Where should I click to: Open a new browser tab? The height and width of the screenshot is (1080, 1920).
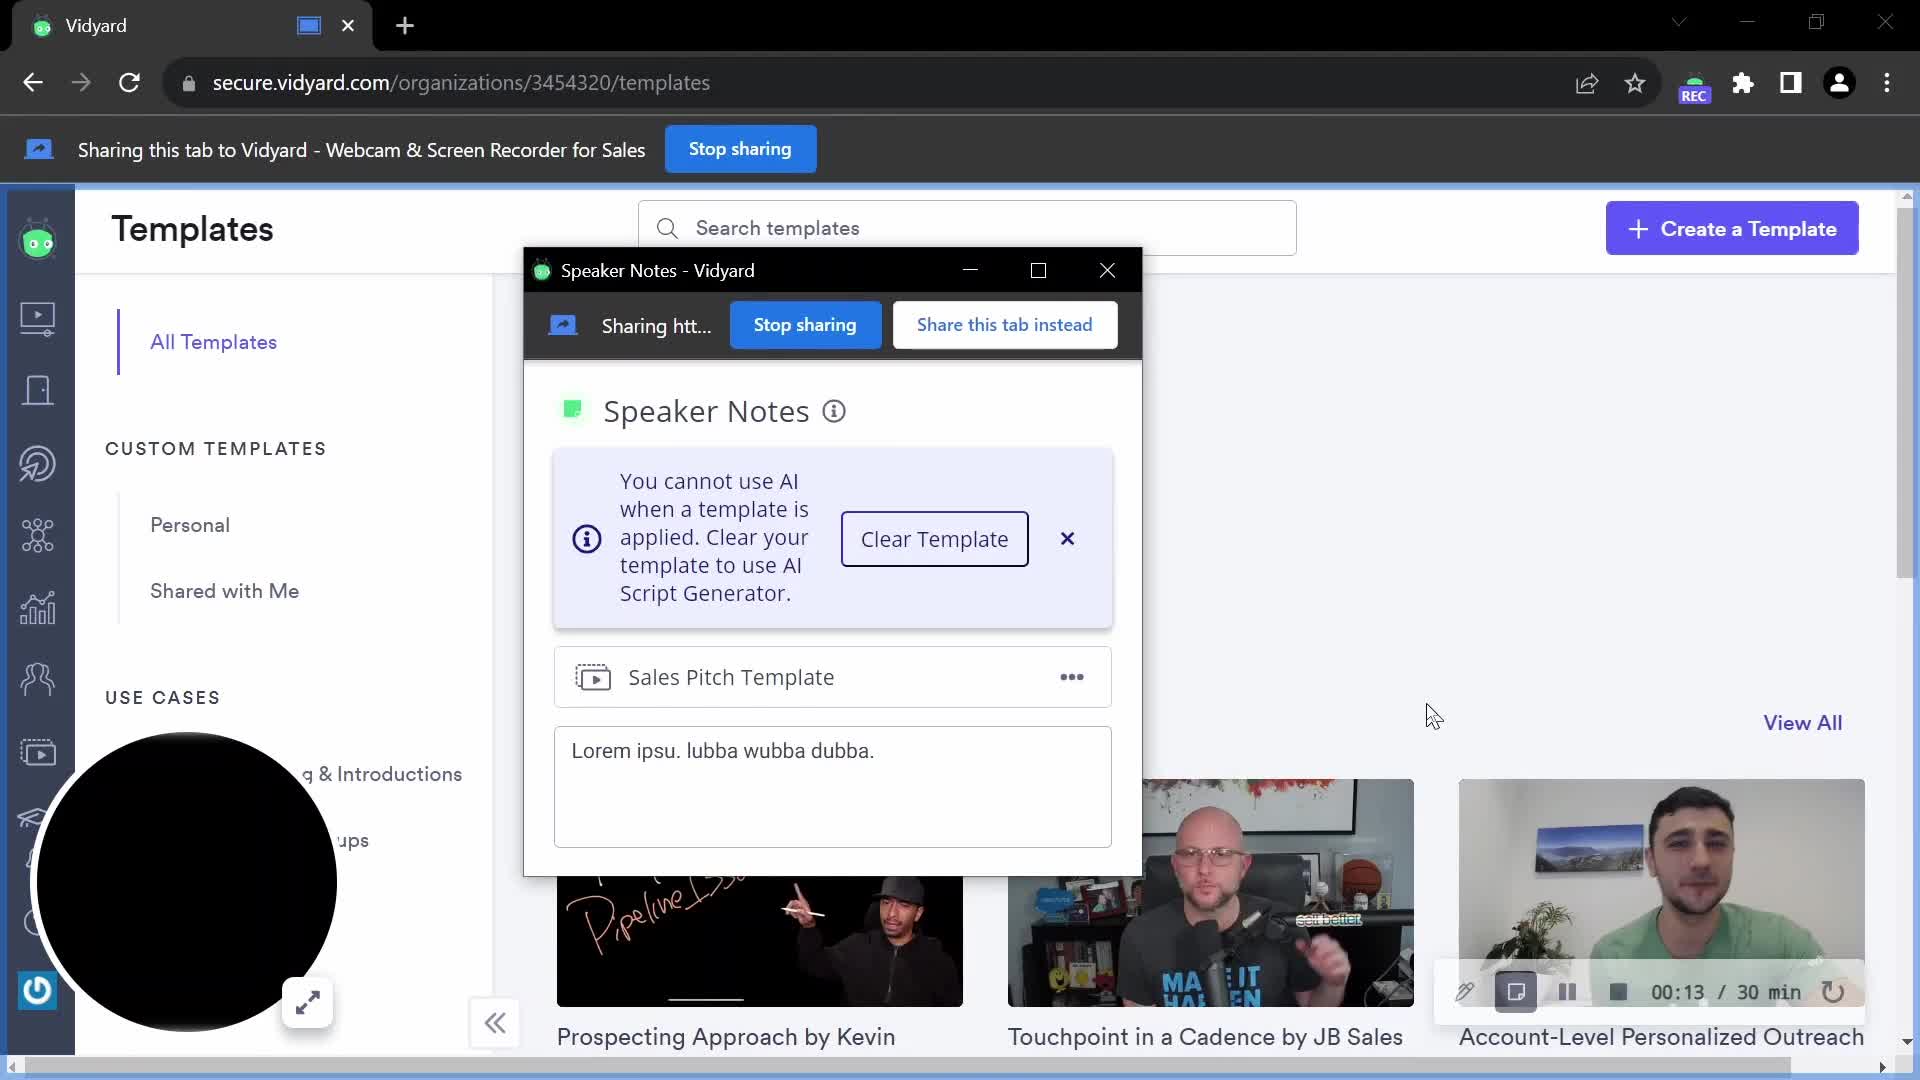click(405, 26)
